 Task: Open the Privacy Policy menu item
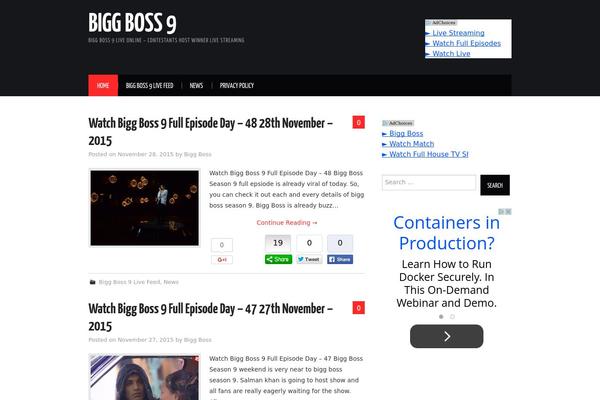(236, 85)
